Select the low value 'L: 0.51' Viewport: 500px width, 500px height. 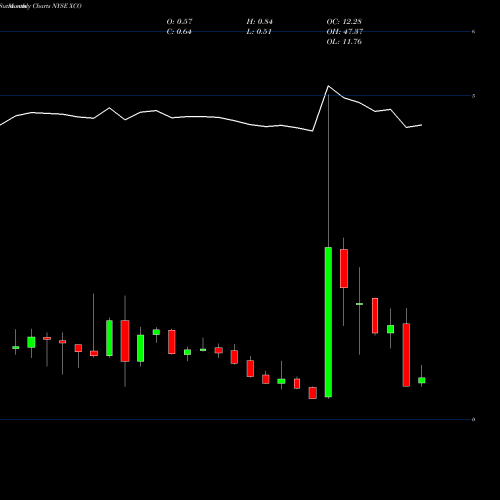[x=259, y=32]
